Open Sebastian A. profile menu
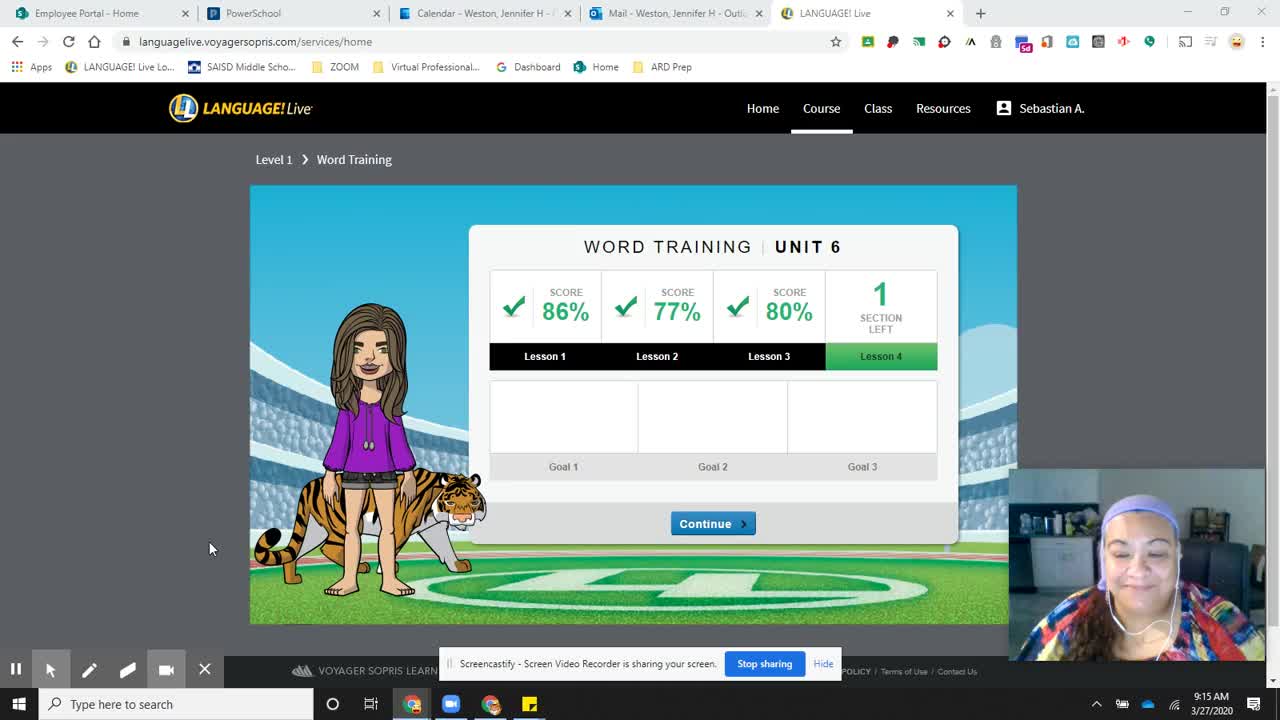1280x720 pixels. [1040, 108]
